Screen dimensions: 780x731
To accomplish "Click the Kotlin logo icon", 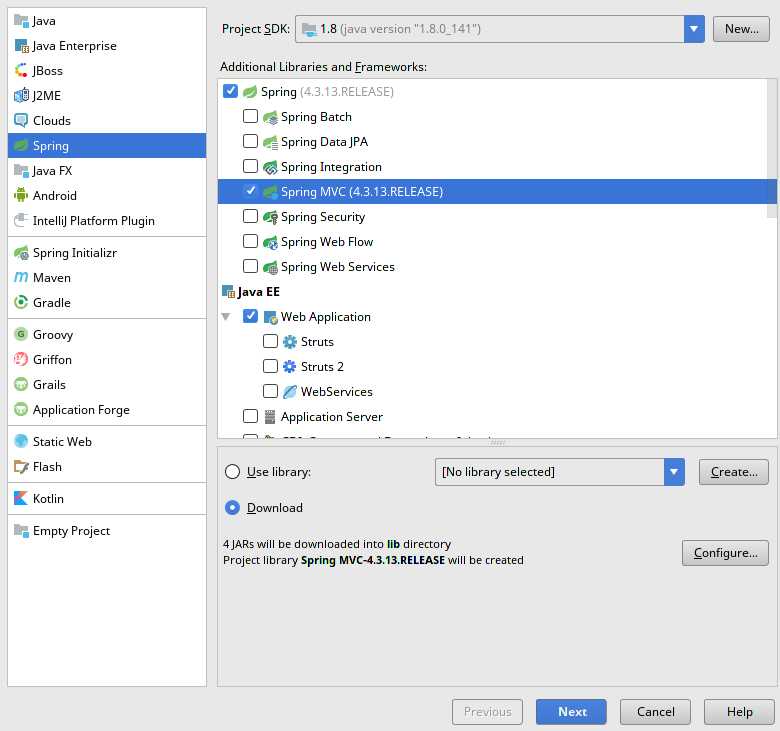I will click(21, 499).
